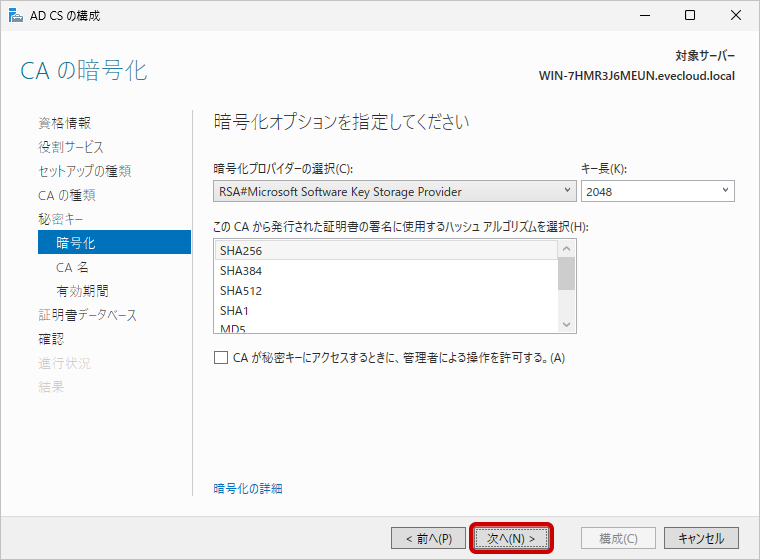760x560 pixels.
Task: Go to 資格情報 step in sidebar
Action: 65,123
